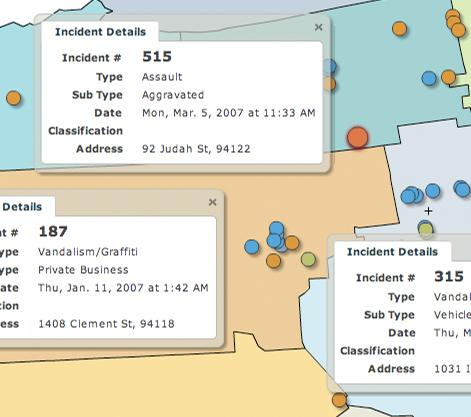Click the blue marker beside the orange one, upper right
Viewport: 471px width, 417px height.
pyautogui.click(x=429, y=78)
